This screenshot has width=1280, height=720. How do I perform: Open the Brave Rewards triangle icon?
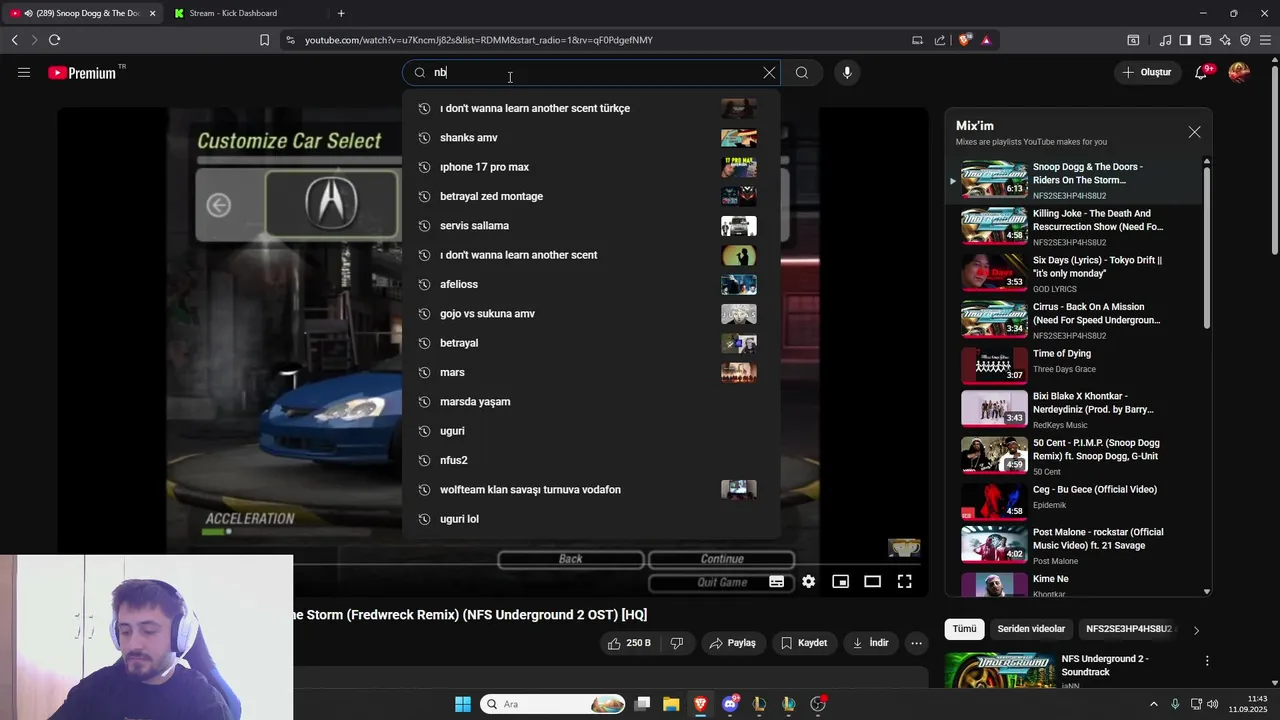coord(986,40)
